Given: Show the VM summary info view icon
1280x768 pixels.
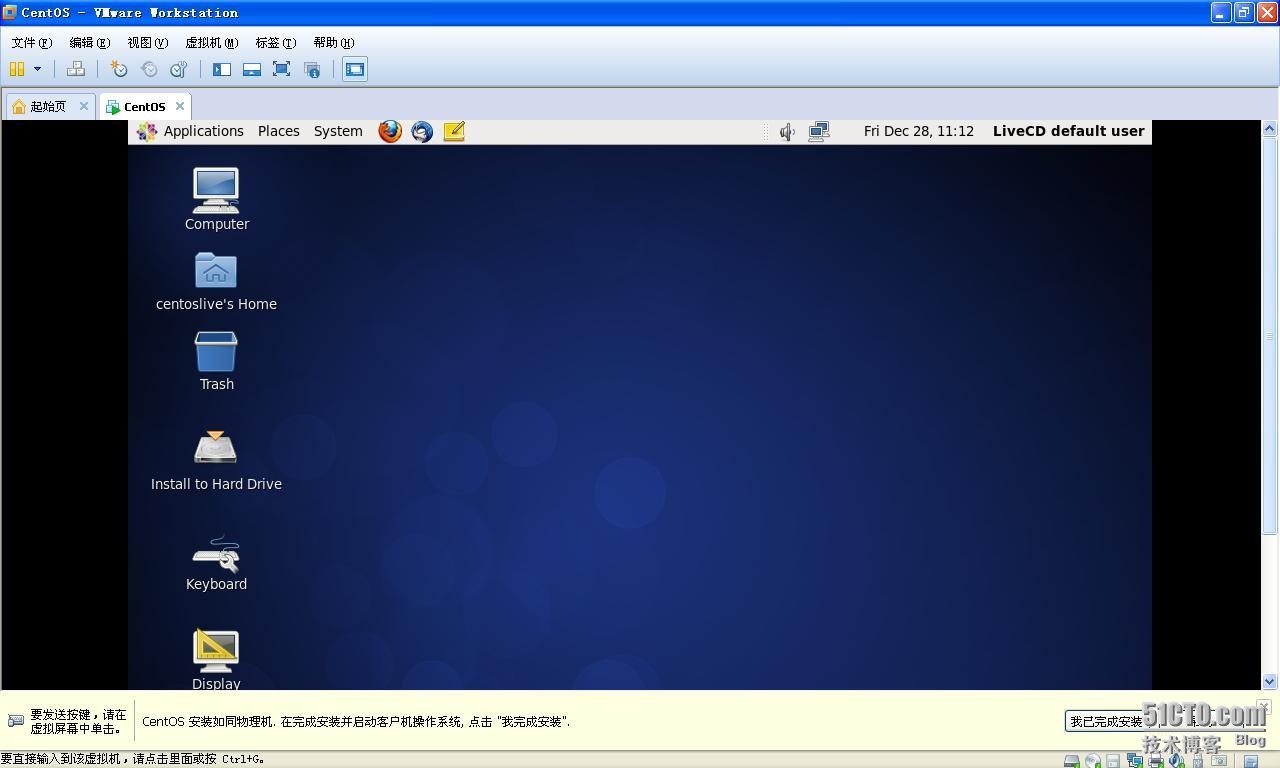Looking at the screenshot, I should pyautogui.click(x=312, y=69).
